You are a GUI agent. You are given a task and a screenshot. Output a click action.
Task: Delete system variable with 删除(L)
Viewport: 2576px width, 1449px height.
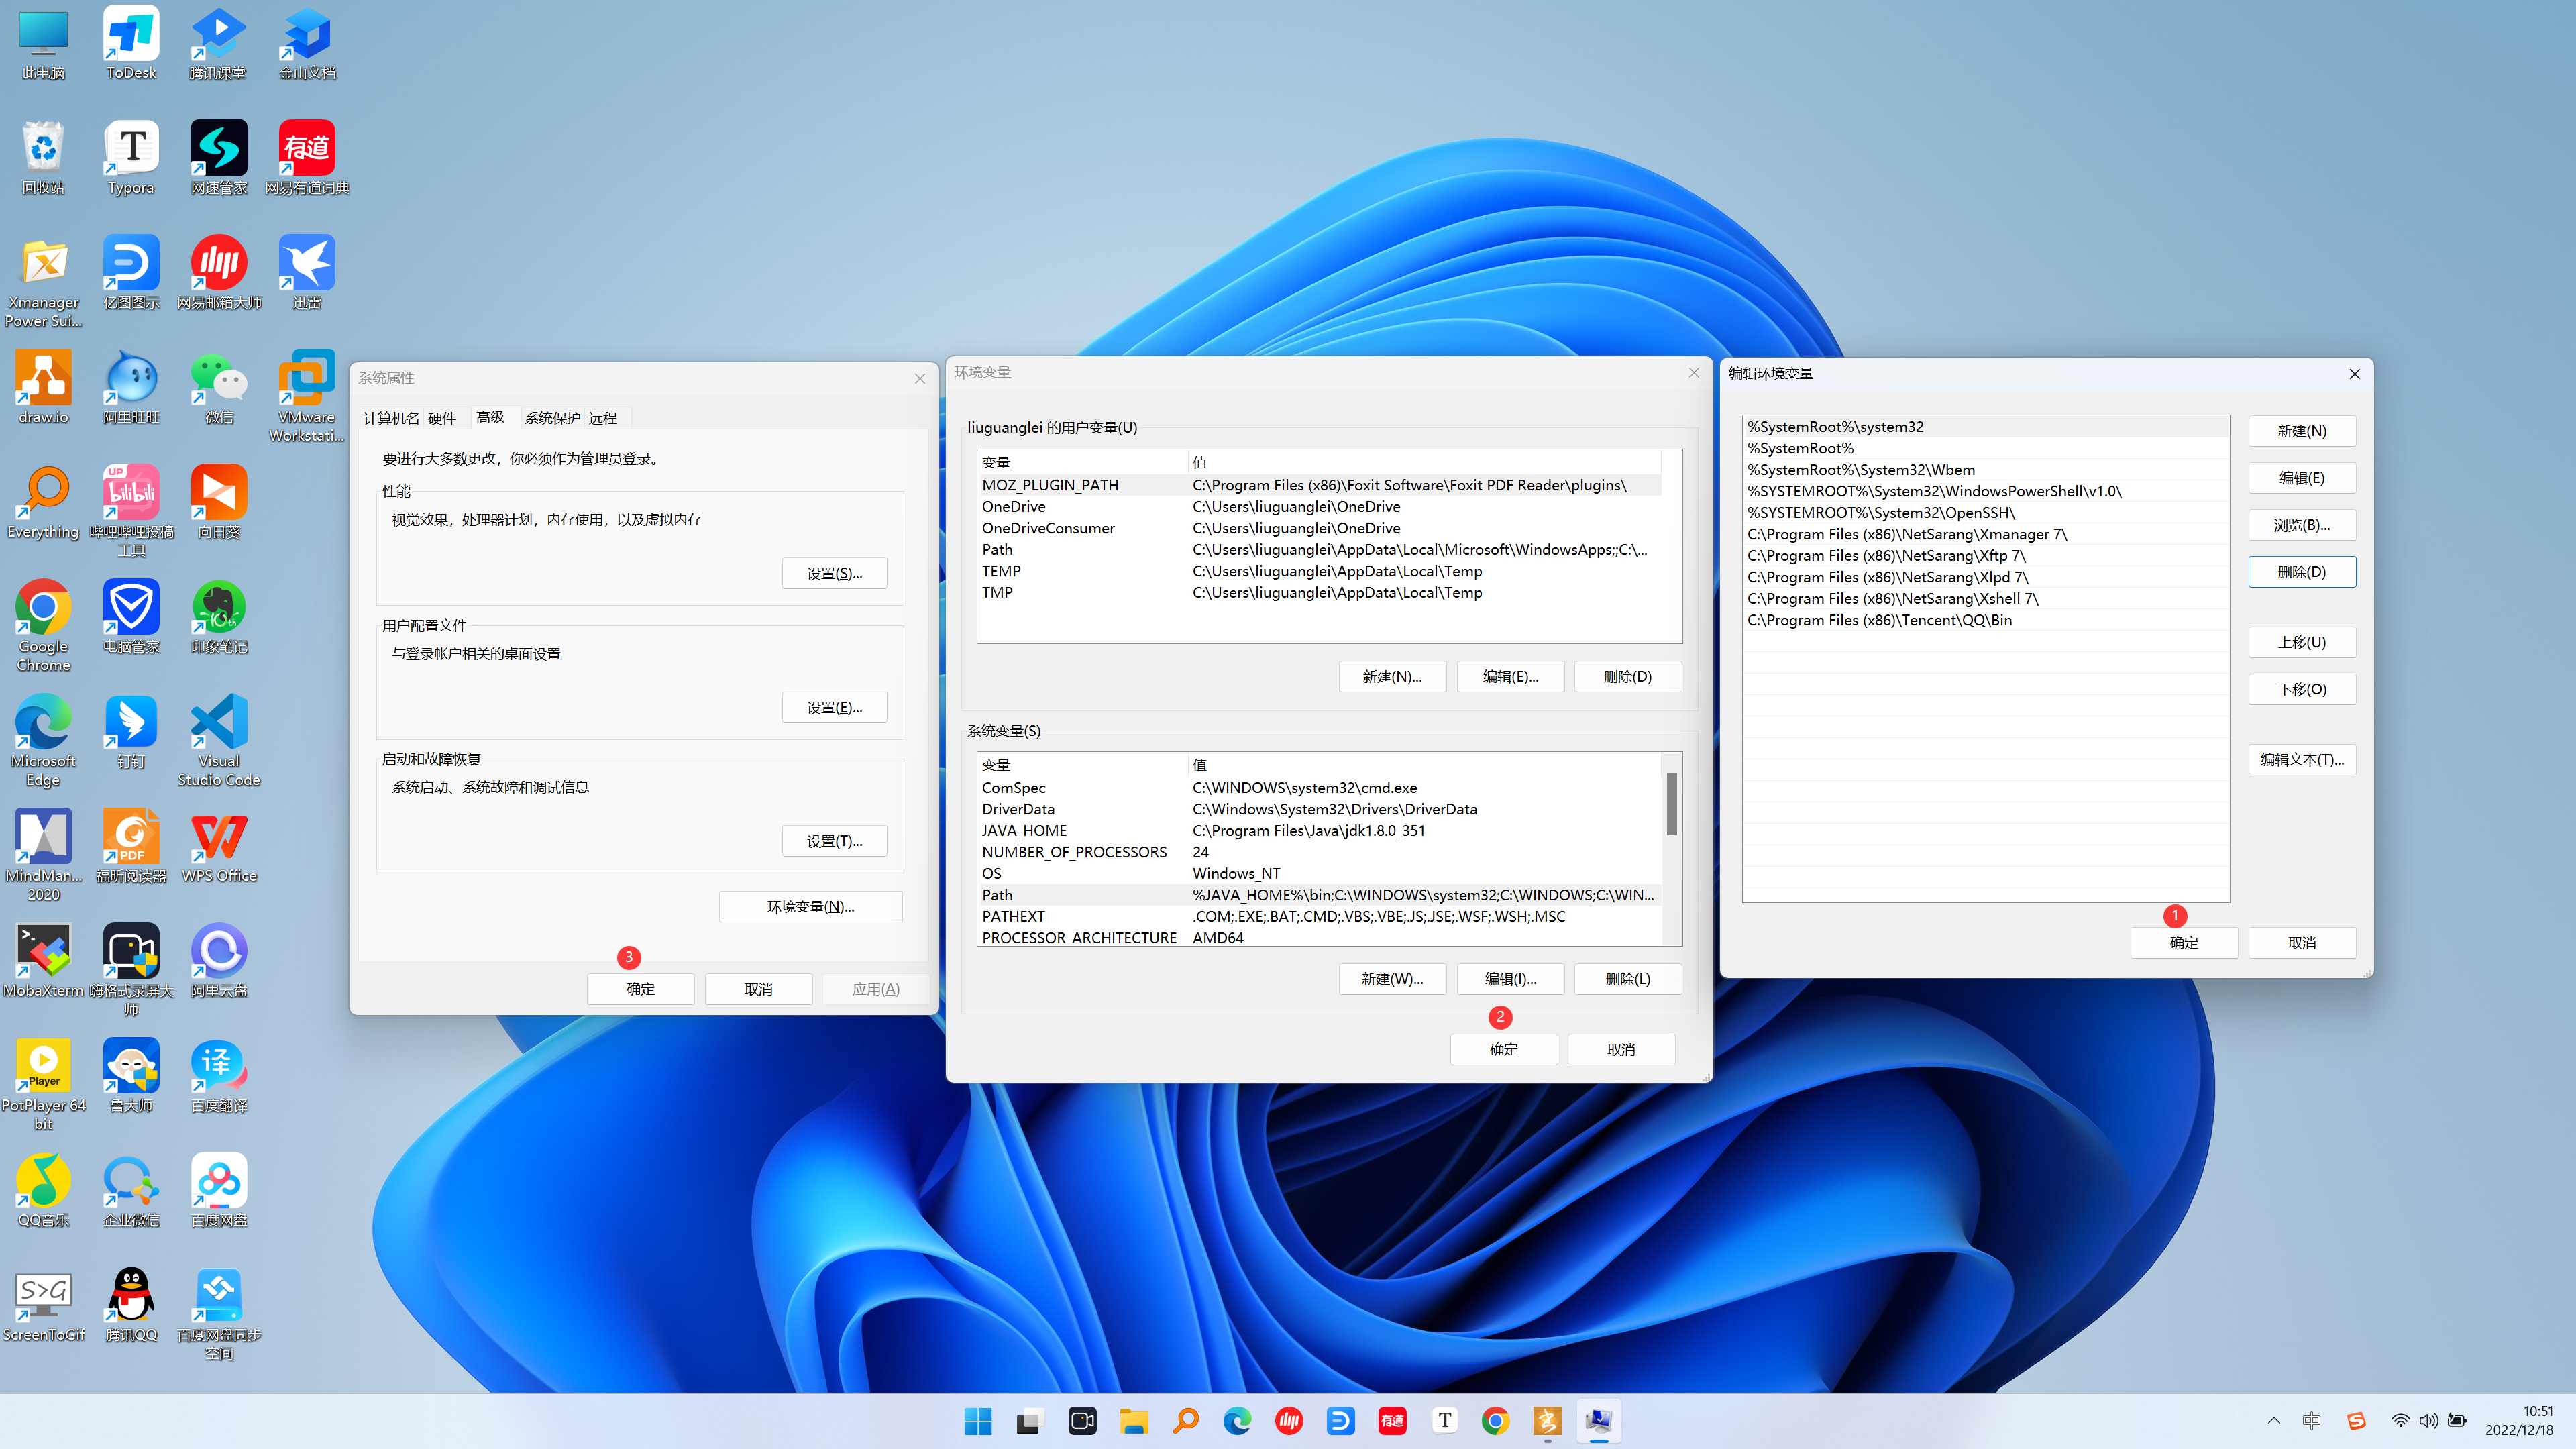(1628, 979)
